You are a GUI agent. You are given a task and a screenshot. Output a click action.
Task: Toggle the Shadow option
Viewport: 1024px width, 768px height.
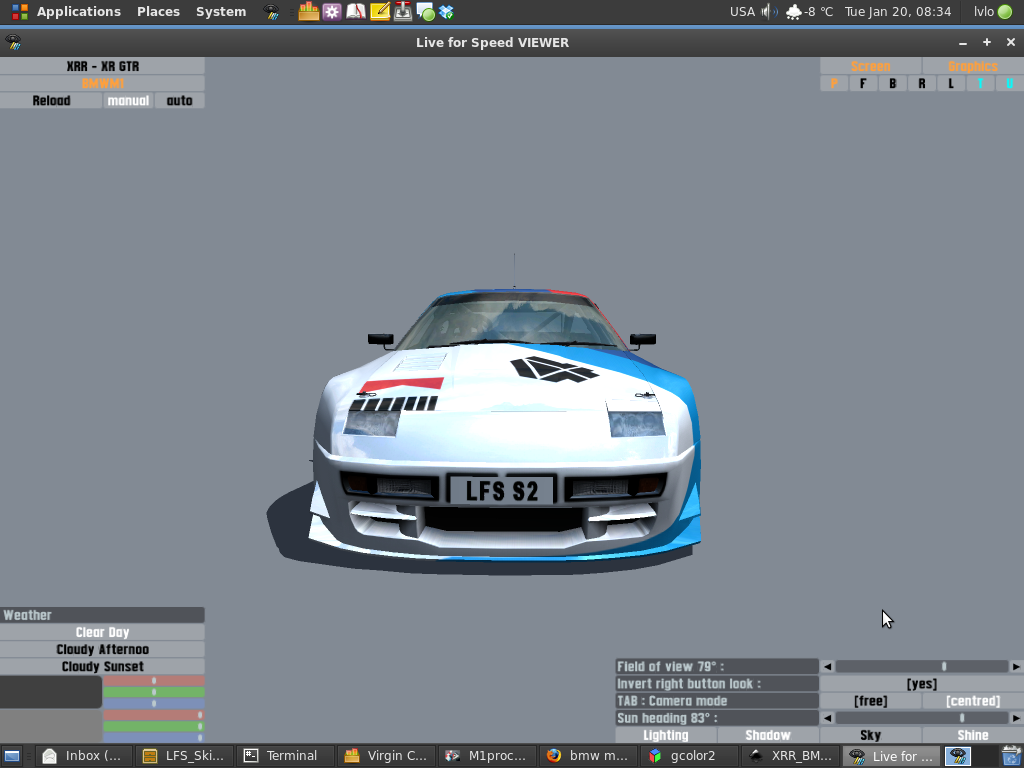(x=768, y=735)
